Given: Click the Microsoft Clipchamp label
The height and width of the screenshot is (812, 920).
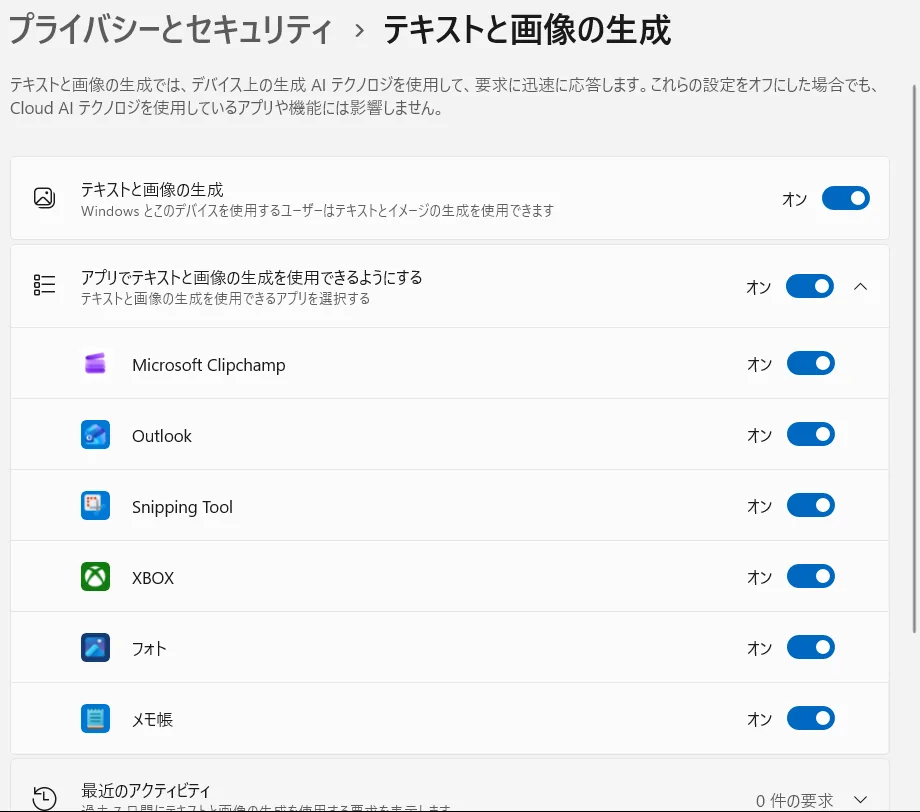Looking at the screenshot, I should pos(209,365).
